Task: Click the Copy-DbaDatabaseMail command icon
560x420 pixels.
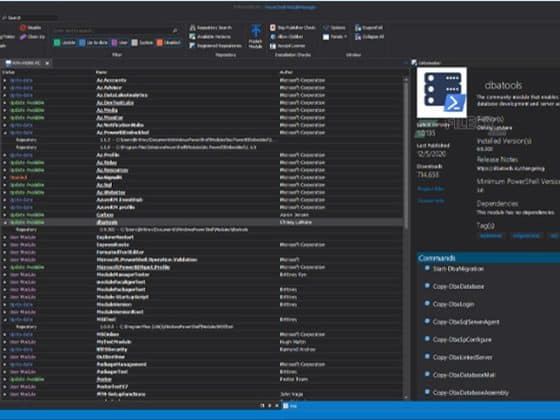Action: 427,374
